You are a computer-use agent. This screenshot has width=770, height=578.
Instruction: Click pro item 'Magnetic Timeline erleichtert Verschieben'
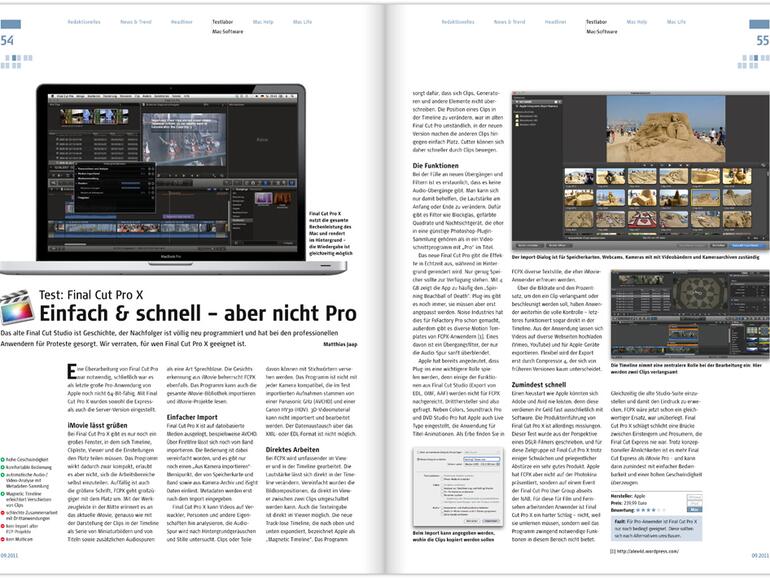coord(28,499)
